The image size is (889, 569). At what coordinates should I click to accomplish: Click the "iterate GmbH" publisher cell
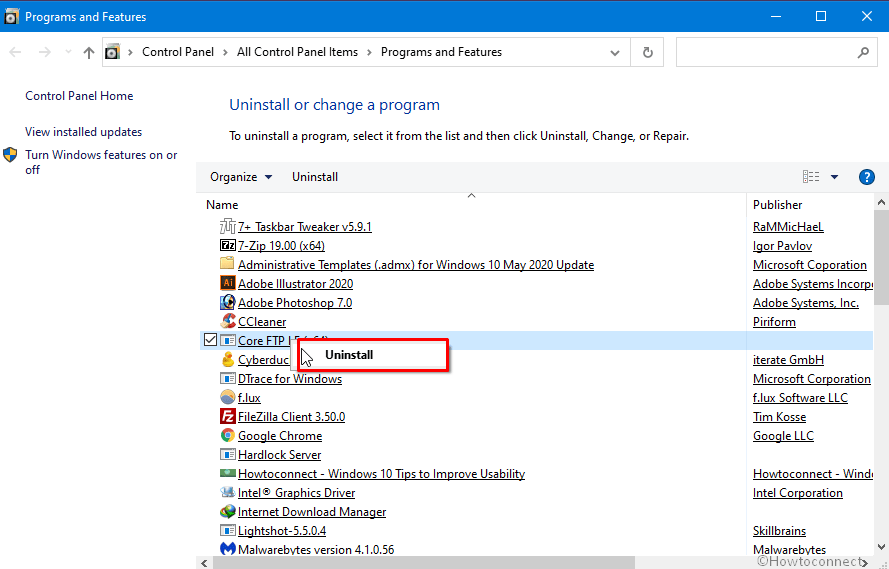(788, 360)
